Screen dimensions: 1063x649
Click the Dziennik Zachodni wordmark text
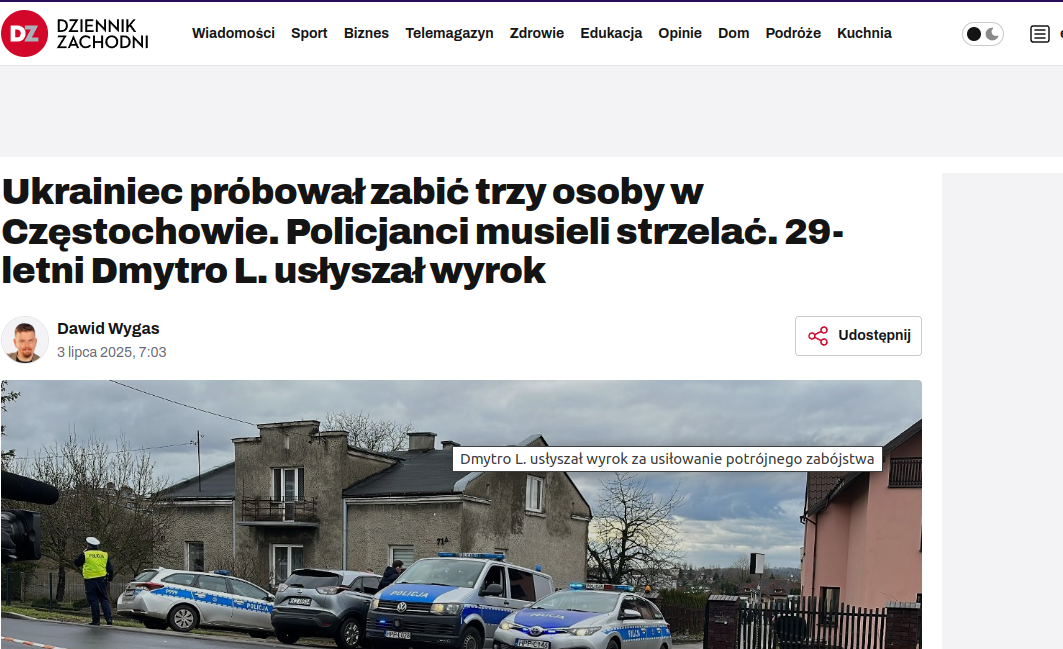coord(102,34)
